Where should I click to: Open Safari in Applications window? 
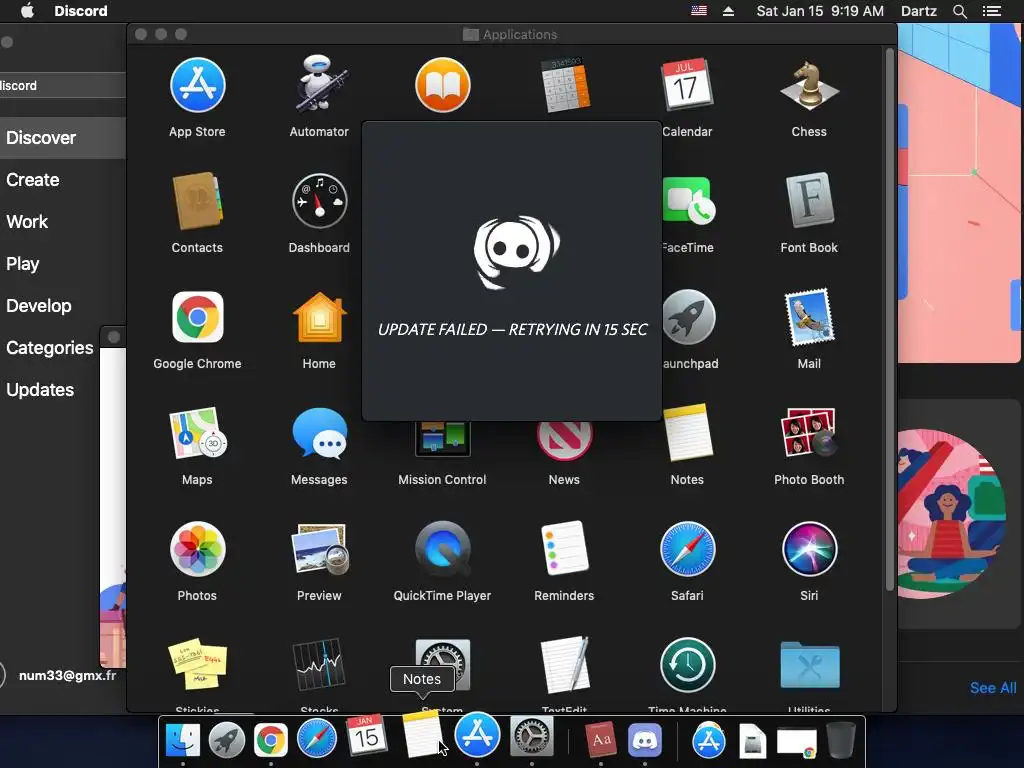pyautogui.click(x=687, y=549)
